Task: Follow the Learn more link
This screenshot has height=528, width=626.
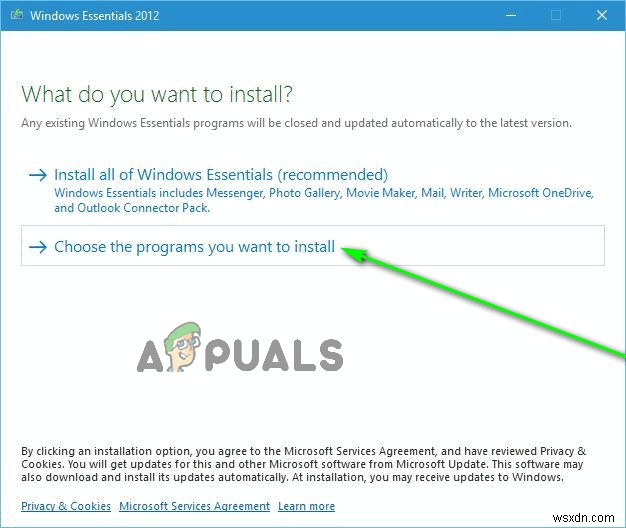Action: [307, 506]
